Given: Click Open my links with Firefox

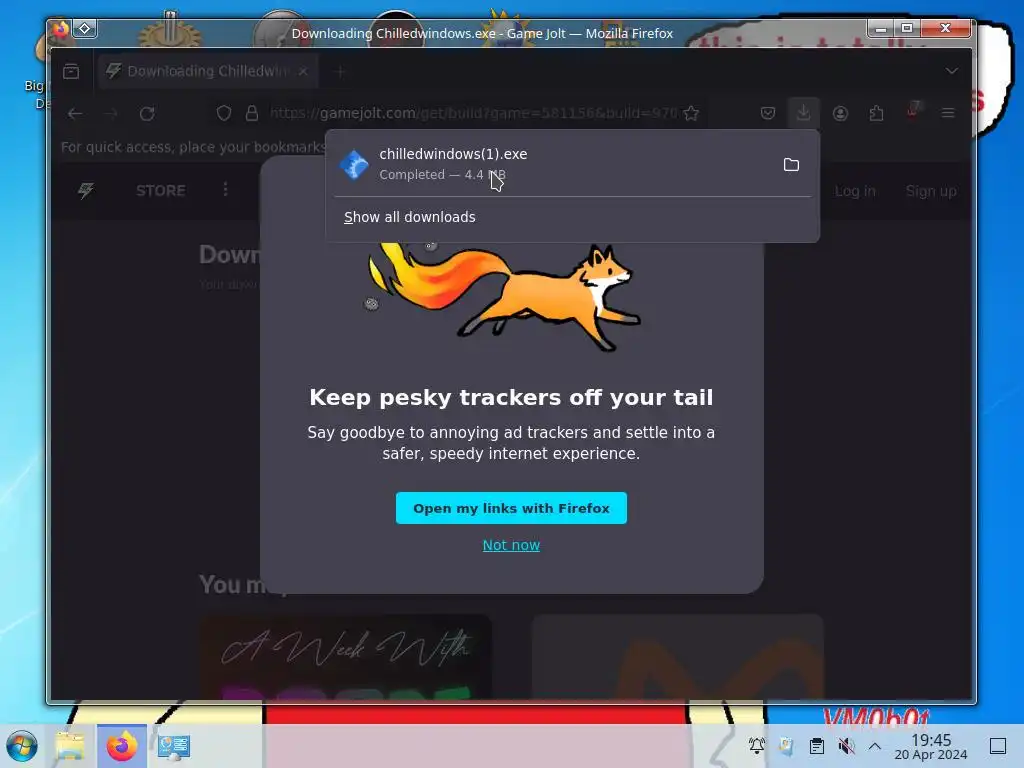Looking at the screenshot, I should (x=511, y=508).
